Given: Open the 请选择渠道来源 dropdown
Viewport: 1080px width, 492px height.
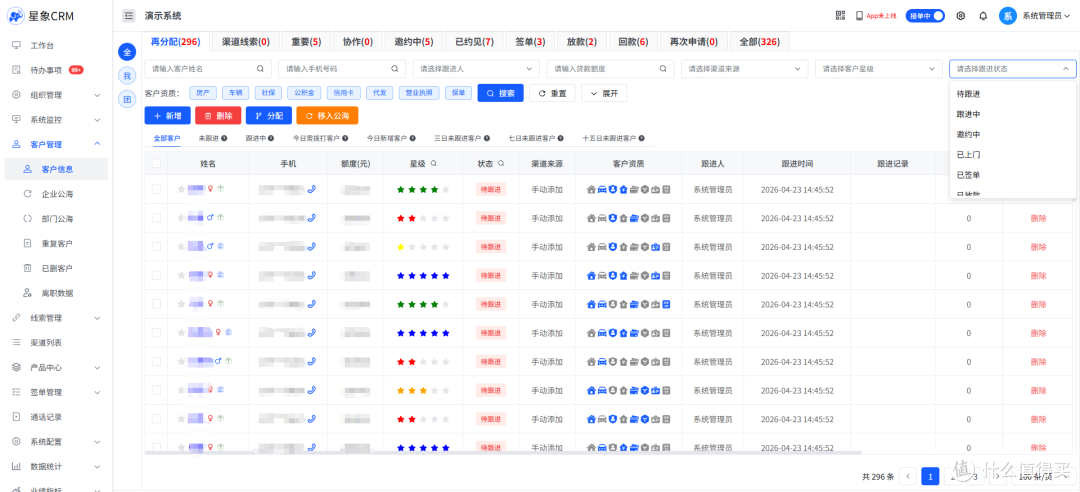Looking at the screenshot, I should coord(745,69).
